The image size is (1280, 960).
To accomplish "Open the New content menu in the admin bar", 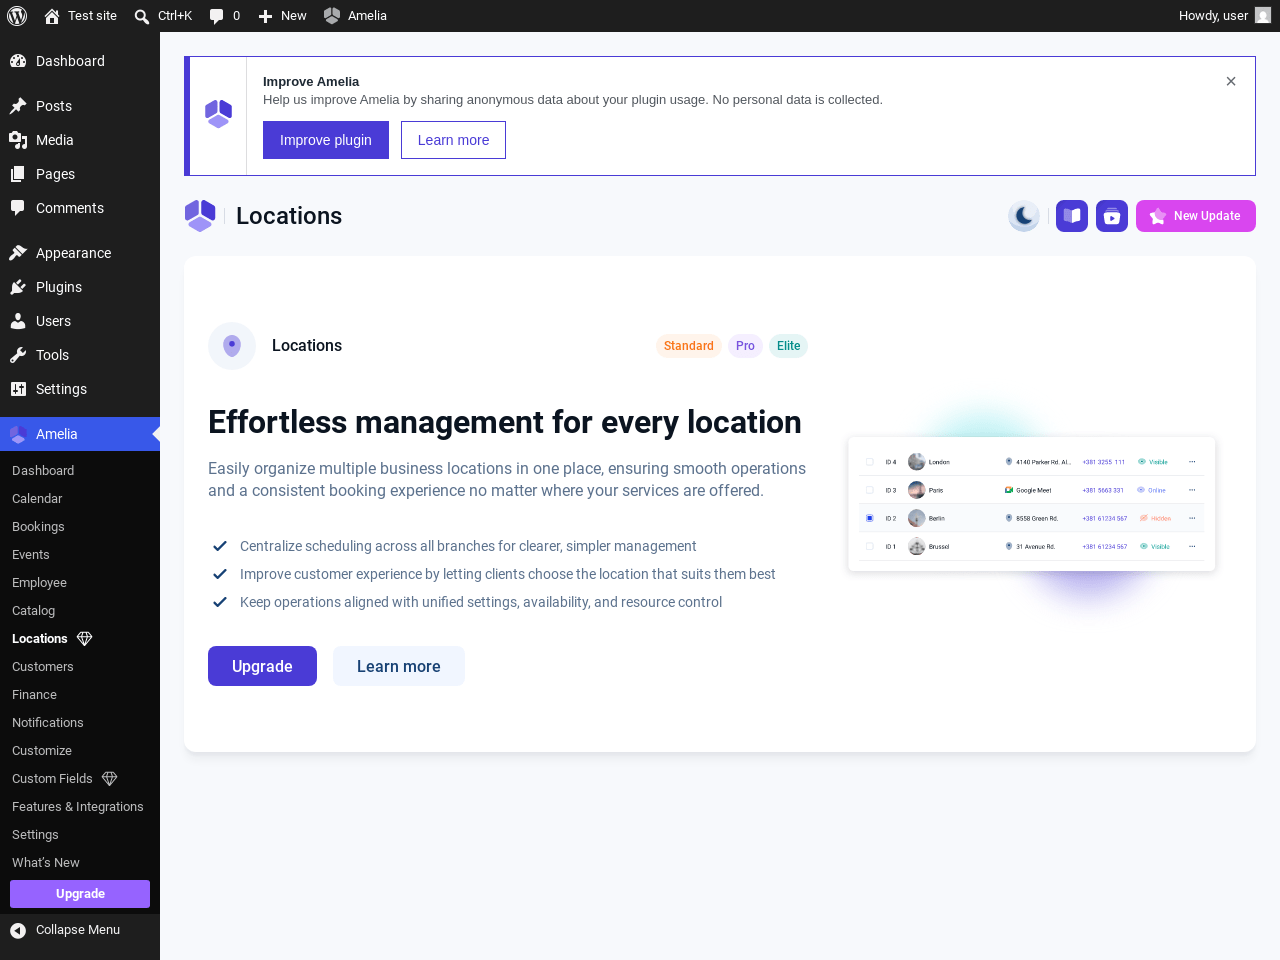I will 283,16.
